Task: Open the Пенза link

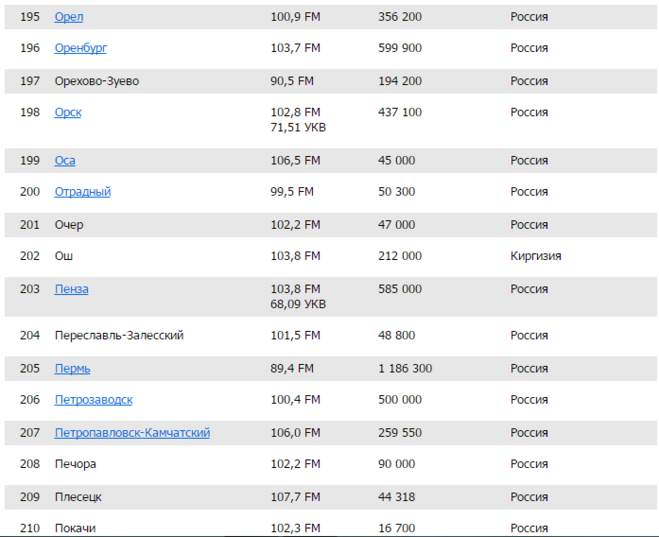Action: click(71, 289)
